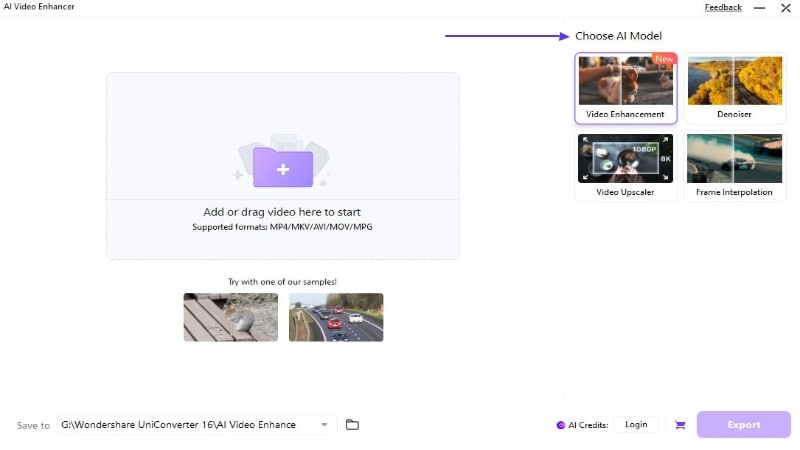
Task: Click the Login button
Action: (x=636, y=424)
